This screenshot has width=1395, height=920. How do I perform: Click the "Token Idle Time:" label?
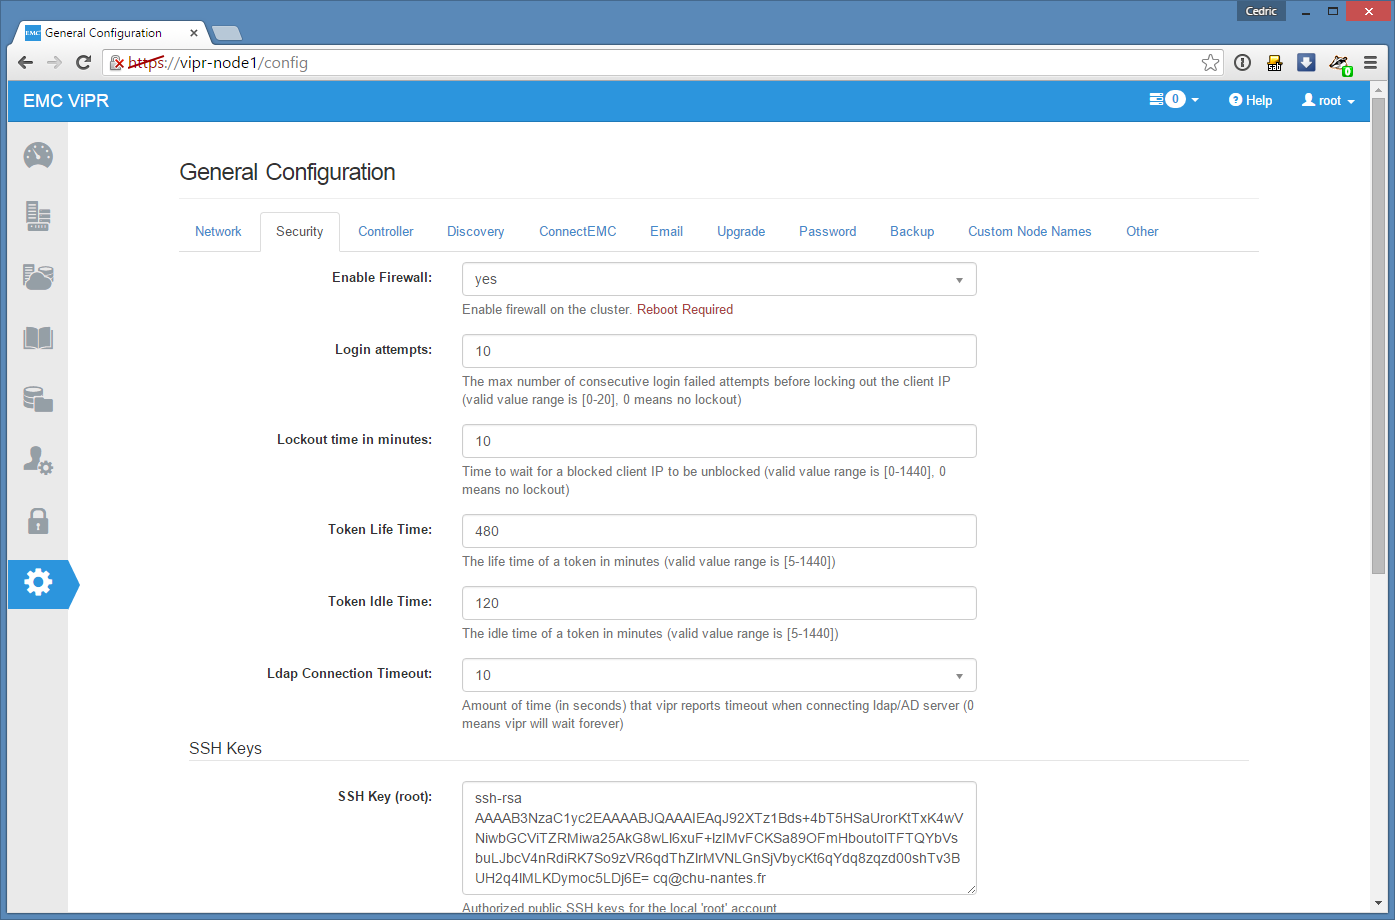pyautogui.click(x=380, y=601)
